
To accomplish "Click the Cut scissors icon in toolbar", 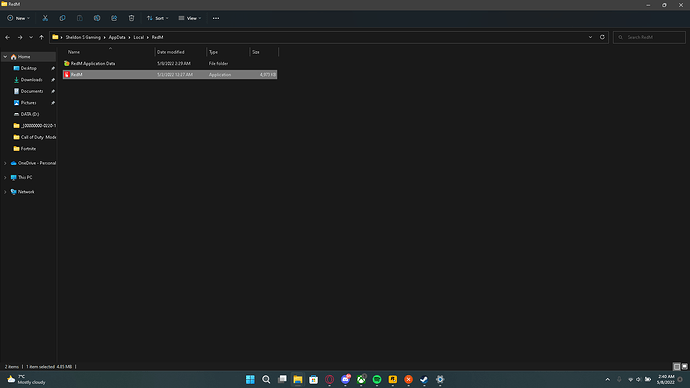I will (45, 18).
